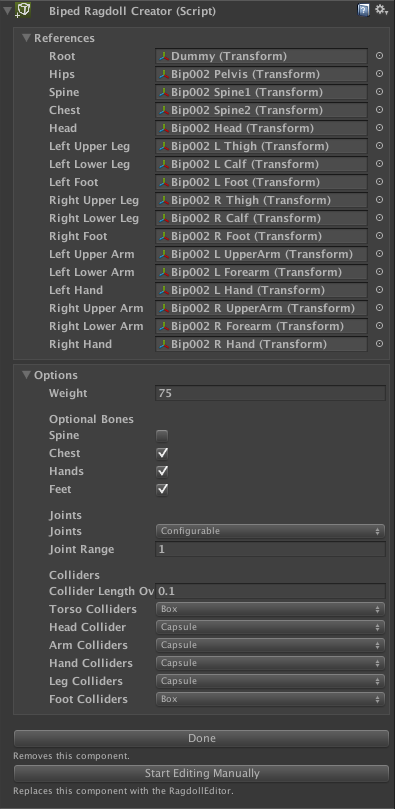395x809 pixels.
Task: Click object picker circle for Head field
Action: pyautogui.click(x=379, y=128)
